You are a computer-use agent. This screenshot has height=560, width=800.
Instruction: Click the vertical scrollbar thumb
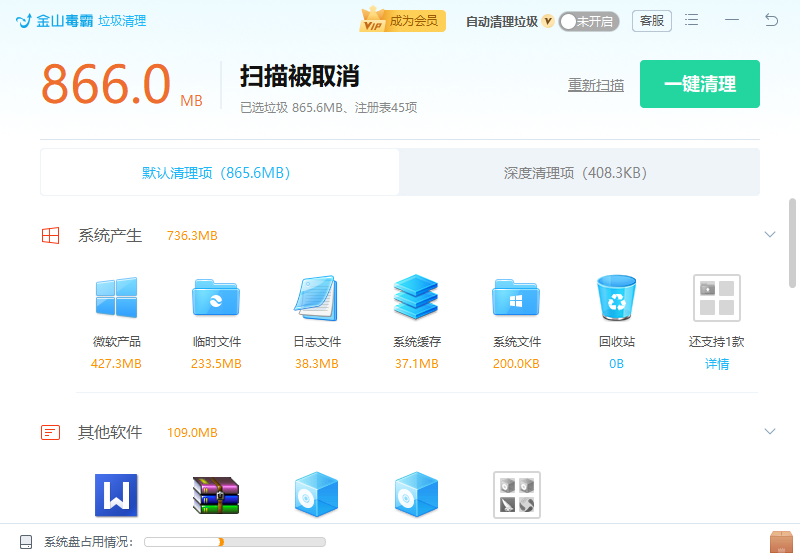pyautogui.click(x=792, y=243)
